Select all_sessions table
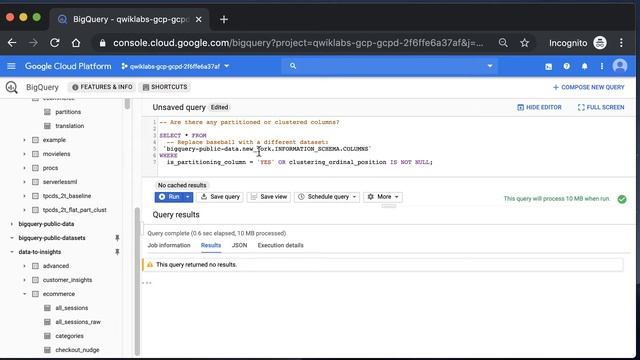 pyautogui.click(x=71, y=308)
